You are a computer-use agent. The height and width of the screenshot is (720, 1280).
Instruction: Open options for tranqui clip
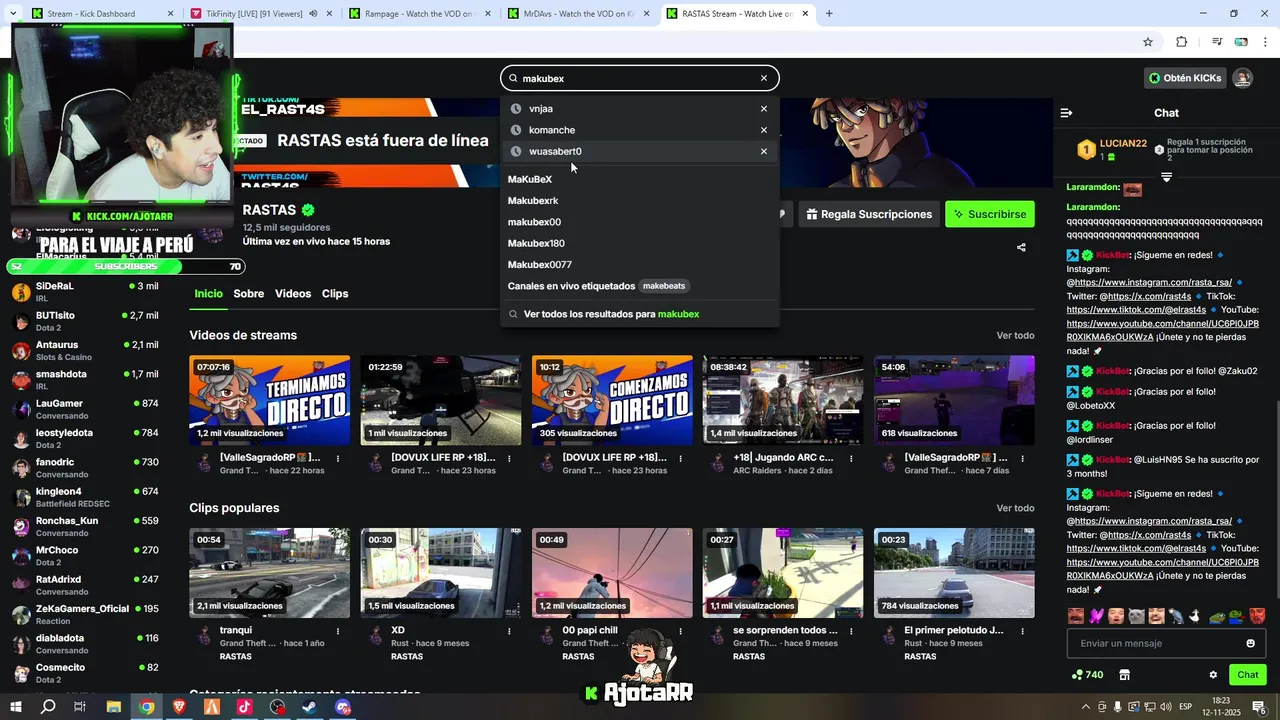click(338, 631)
